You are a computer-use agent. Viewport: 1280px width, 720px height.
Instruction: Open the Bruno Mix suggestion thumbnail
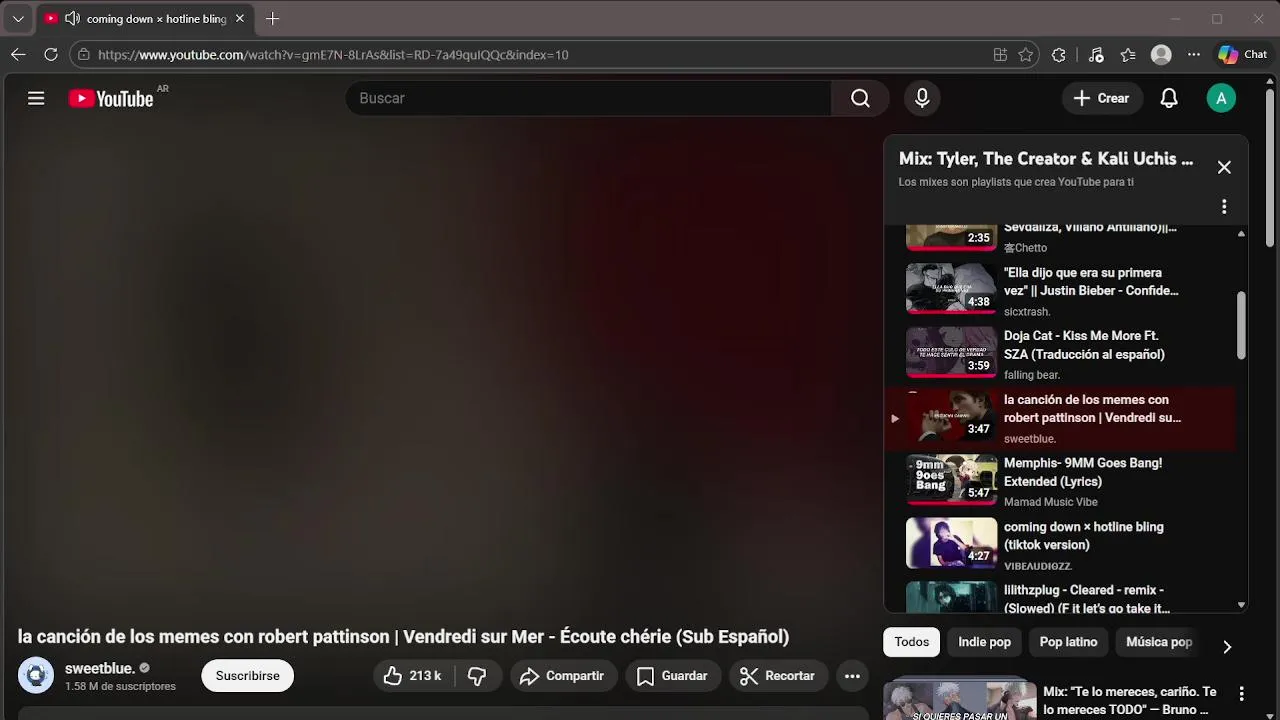tap(960, 699)
